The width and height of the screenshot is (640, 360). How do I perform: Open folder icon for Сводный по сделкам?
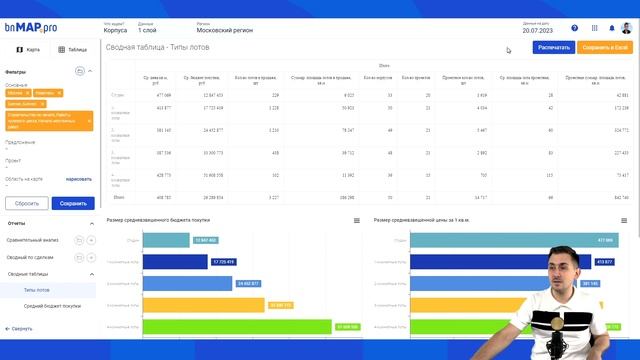(x=79, y=257)
